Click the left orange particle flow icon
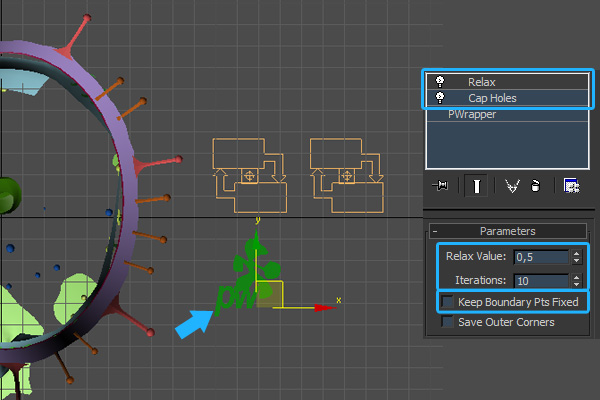 pos(250,176)
